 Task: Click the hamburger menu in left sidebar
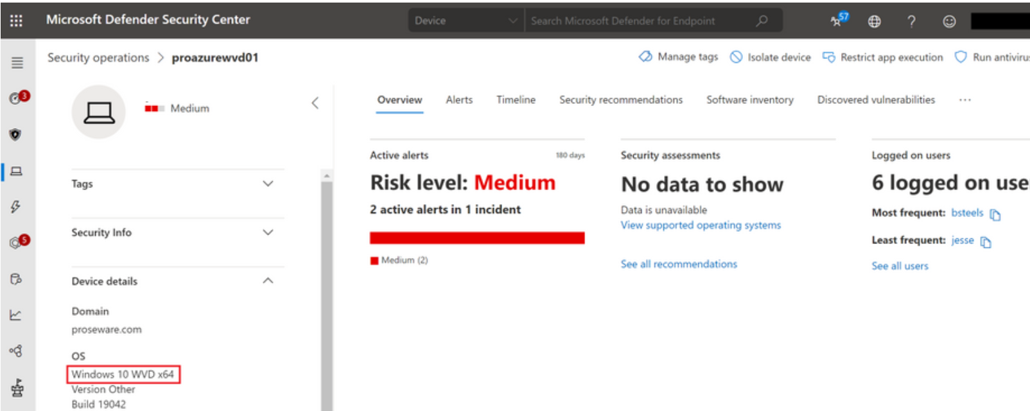tap(16, 63)
